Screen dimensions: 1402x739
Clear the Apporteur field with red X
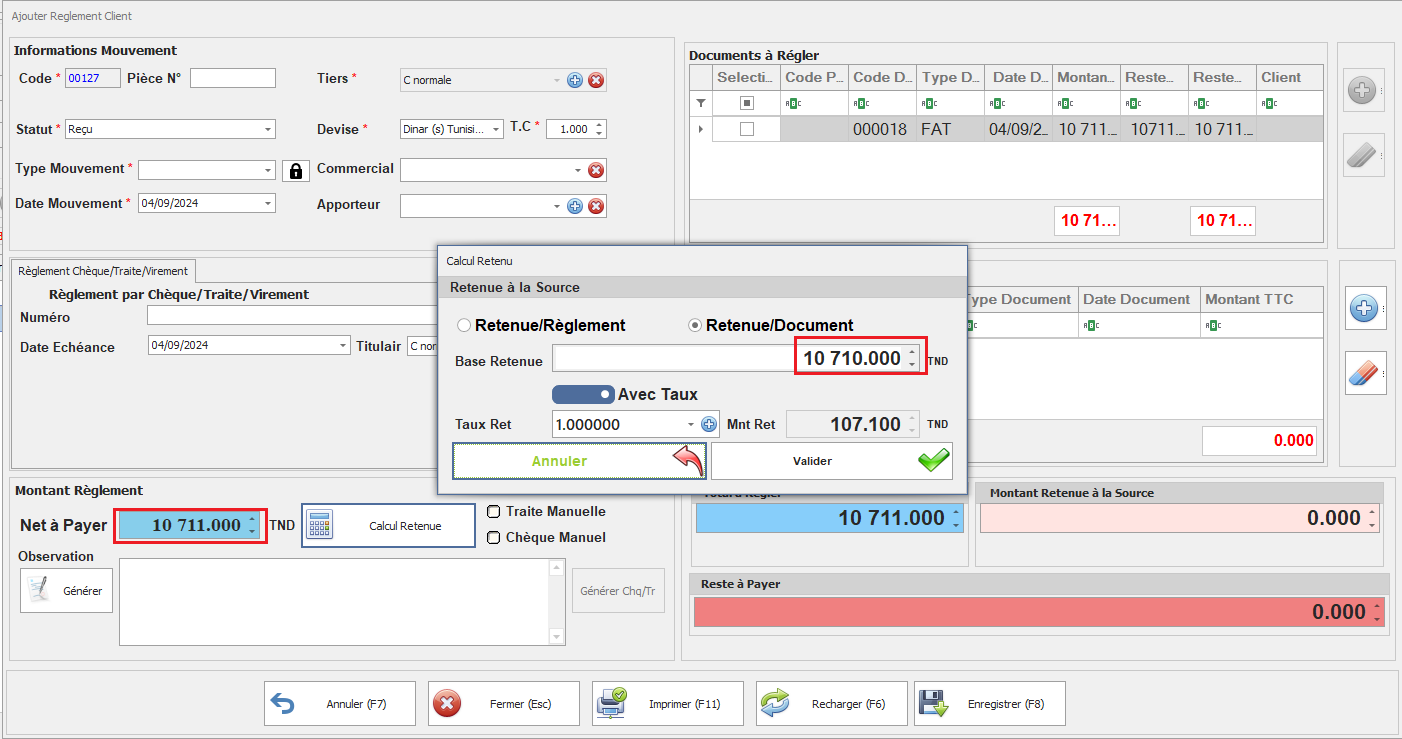[x=596, y=206]
